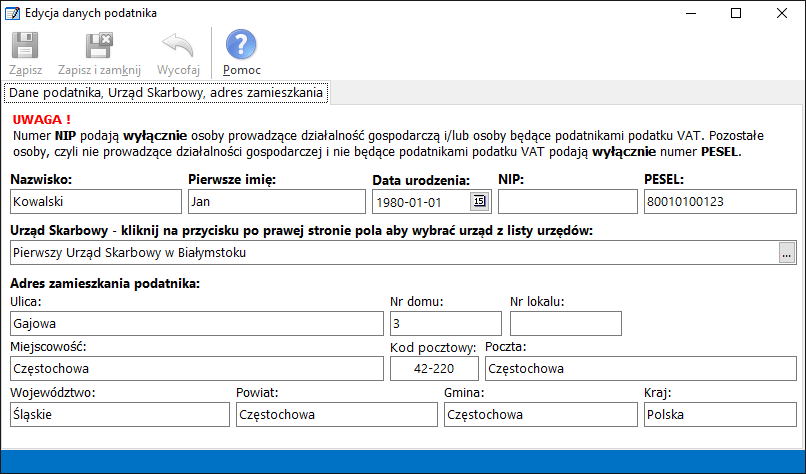Image resolution: width=806 pixels, height=474 pixels.
Task: Open Pomoc help icon
Action: [x=241, y=46]
